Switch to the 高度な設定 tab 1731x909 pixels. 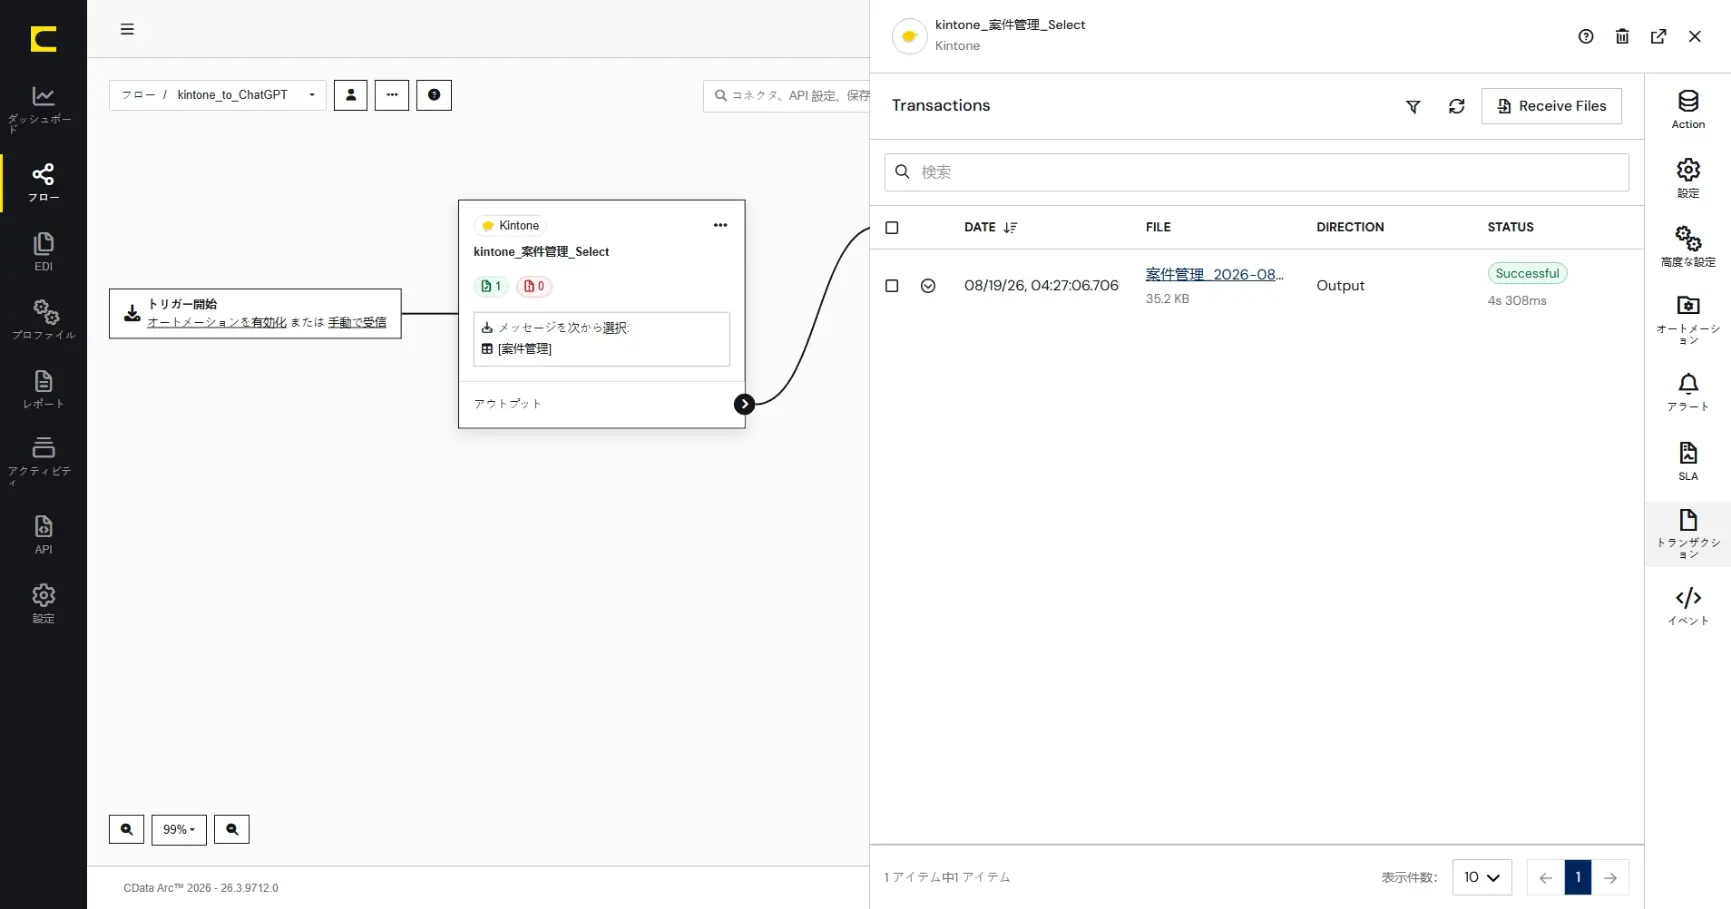pos(1688,246)
